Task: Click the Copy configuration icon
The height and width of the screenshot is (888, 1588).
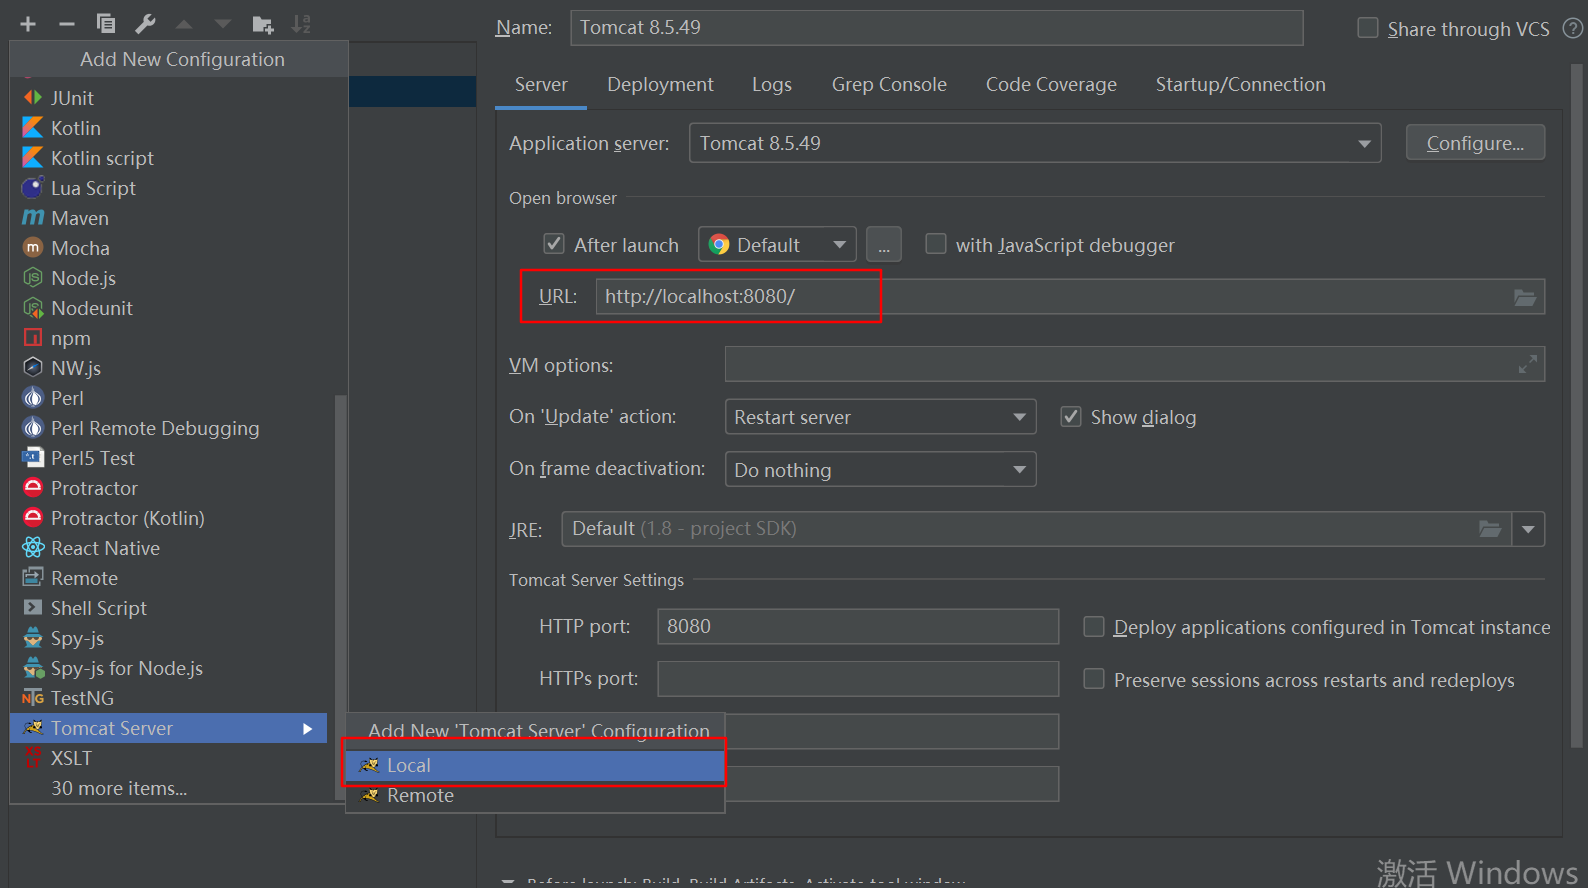Action: pos(106,24)
